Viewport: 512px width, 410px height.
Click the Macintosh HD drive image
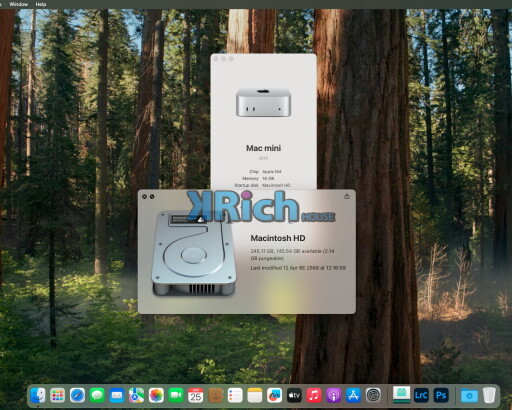193,253
